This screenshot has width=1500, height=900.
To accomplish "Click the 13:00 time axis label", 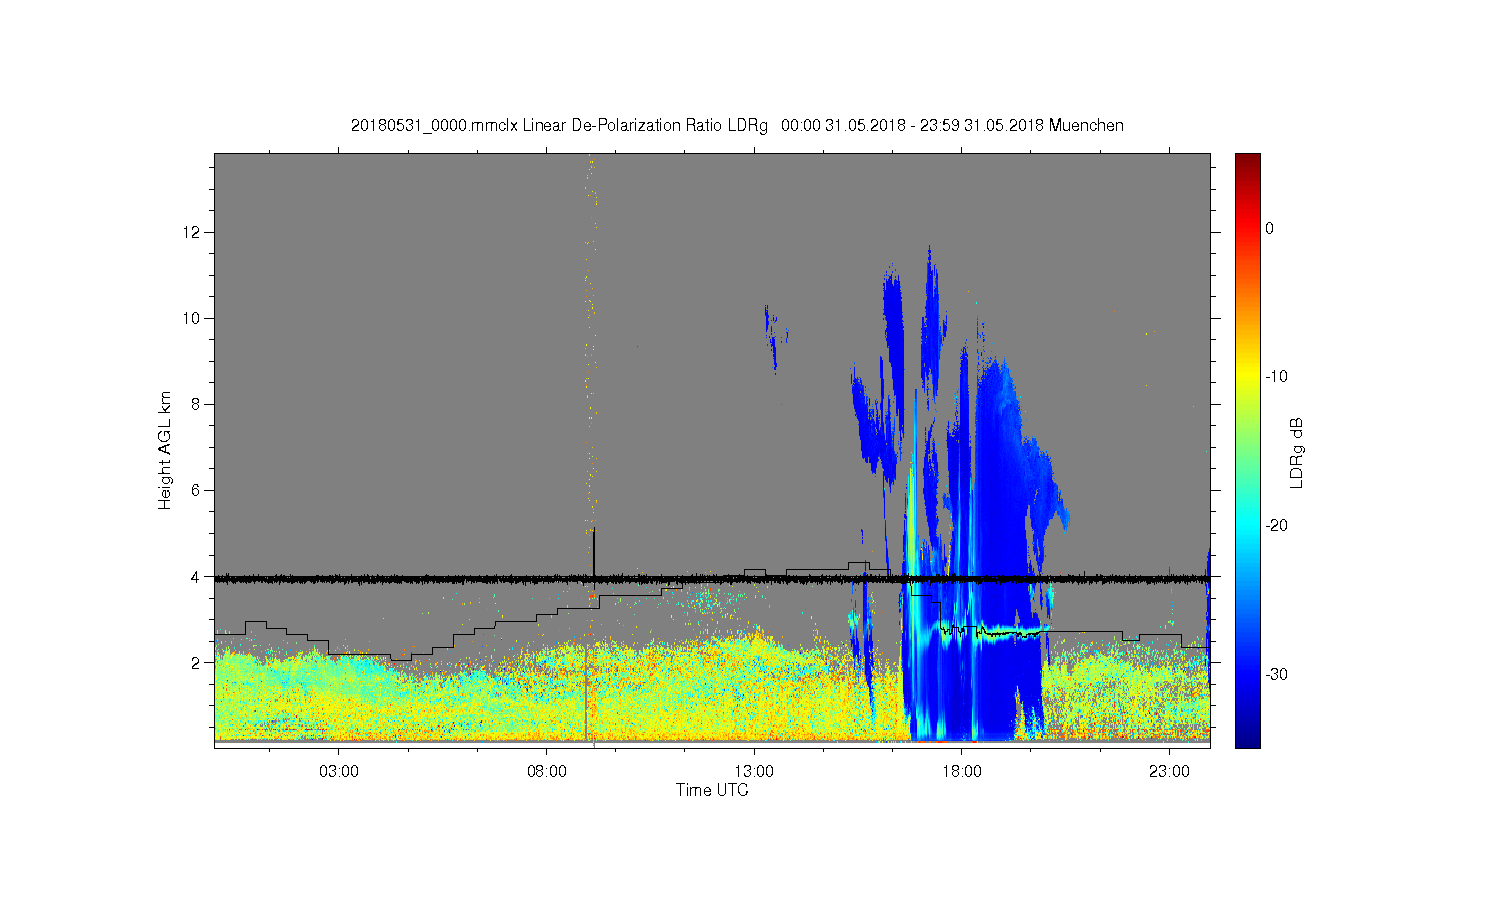I will (754, 771).
